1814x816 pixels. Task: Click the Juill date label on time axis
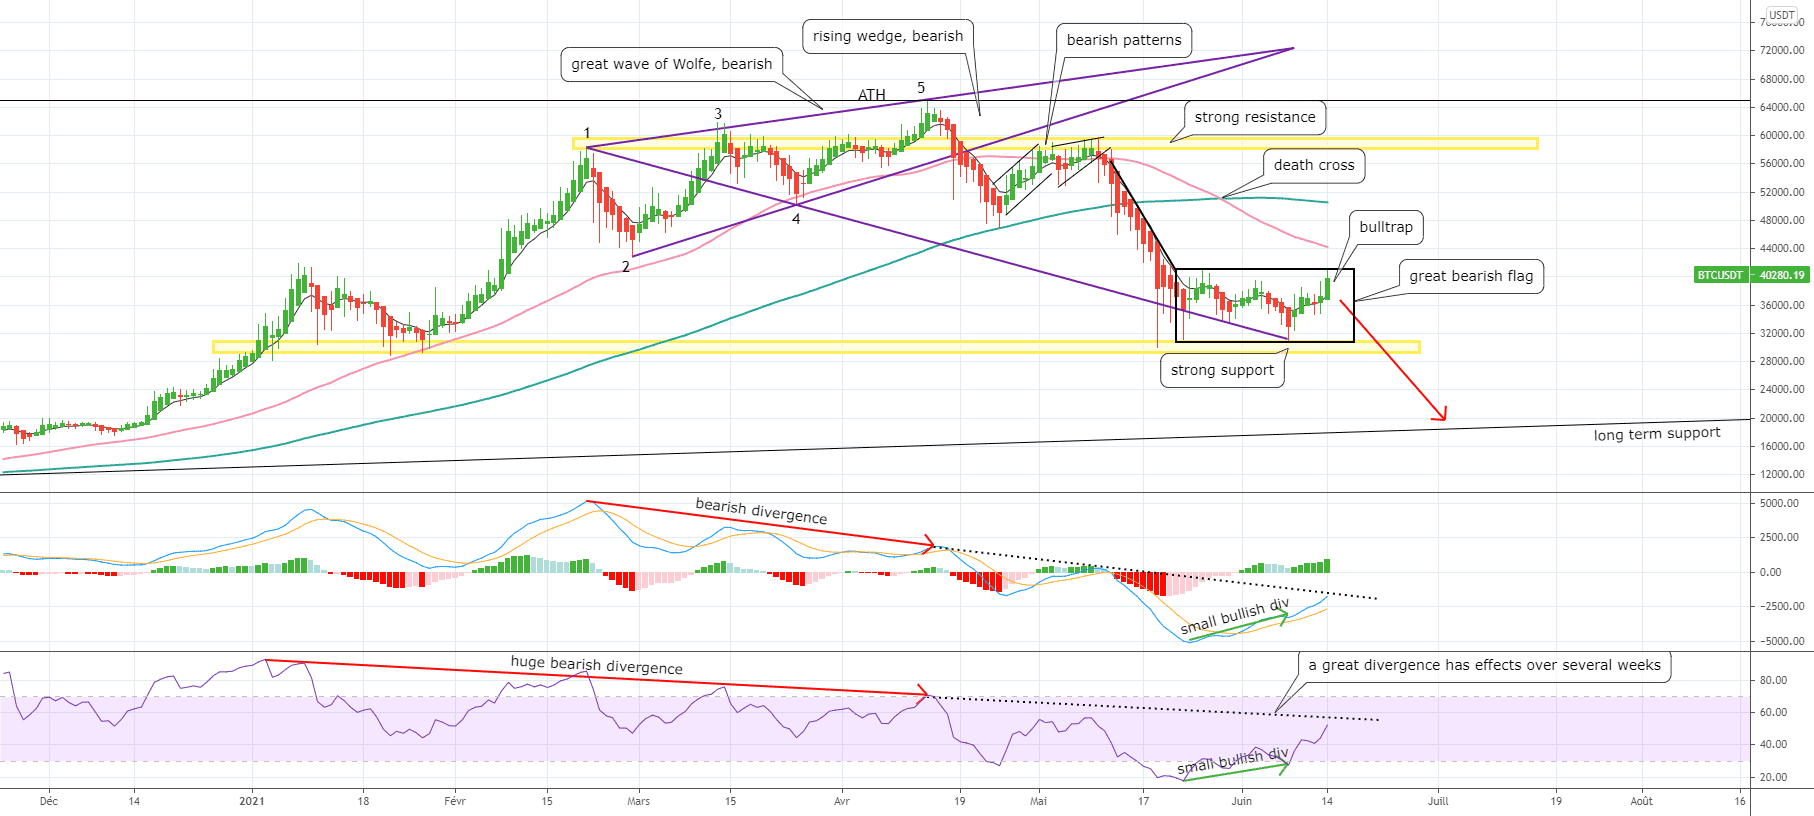(1438, 801)
